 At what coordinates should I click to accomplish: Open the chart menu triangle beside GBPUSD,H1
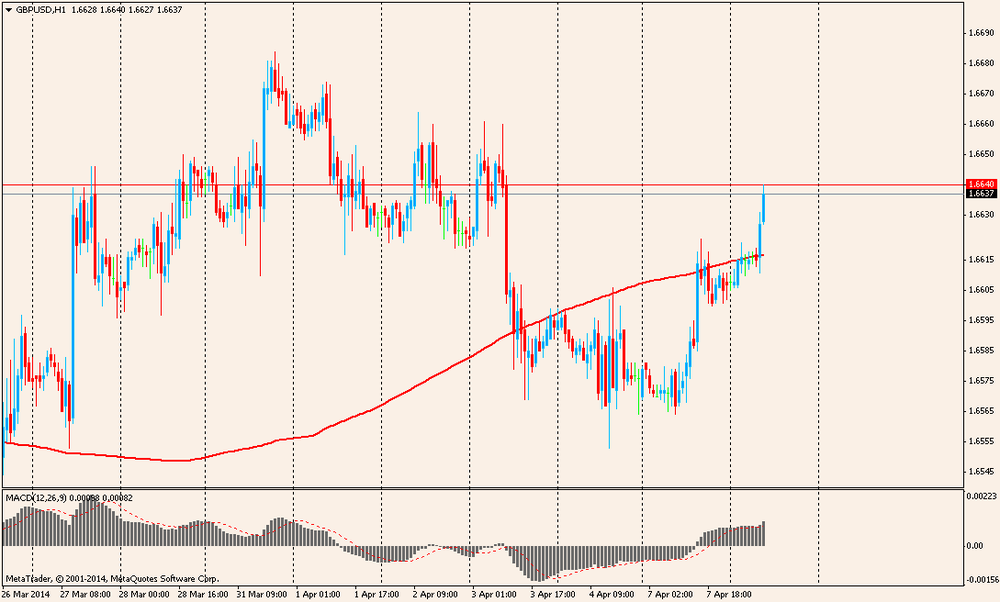point(9,10)
